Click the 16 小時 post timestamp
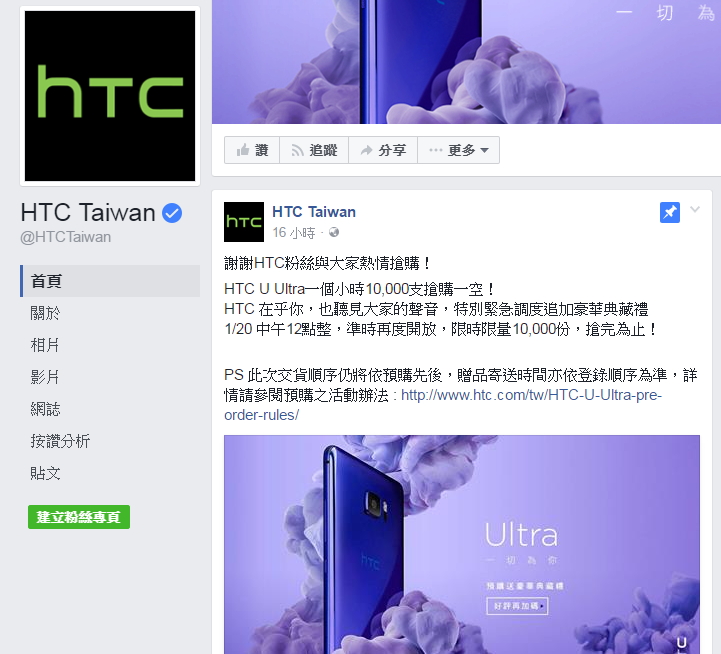The height and width of the screenshot is (654, 721). tap(294, 233)
